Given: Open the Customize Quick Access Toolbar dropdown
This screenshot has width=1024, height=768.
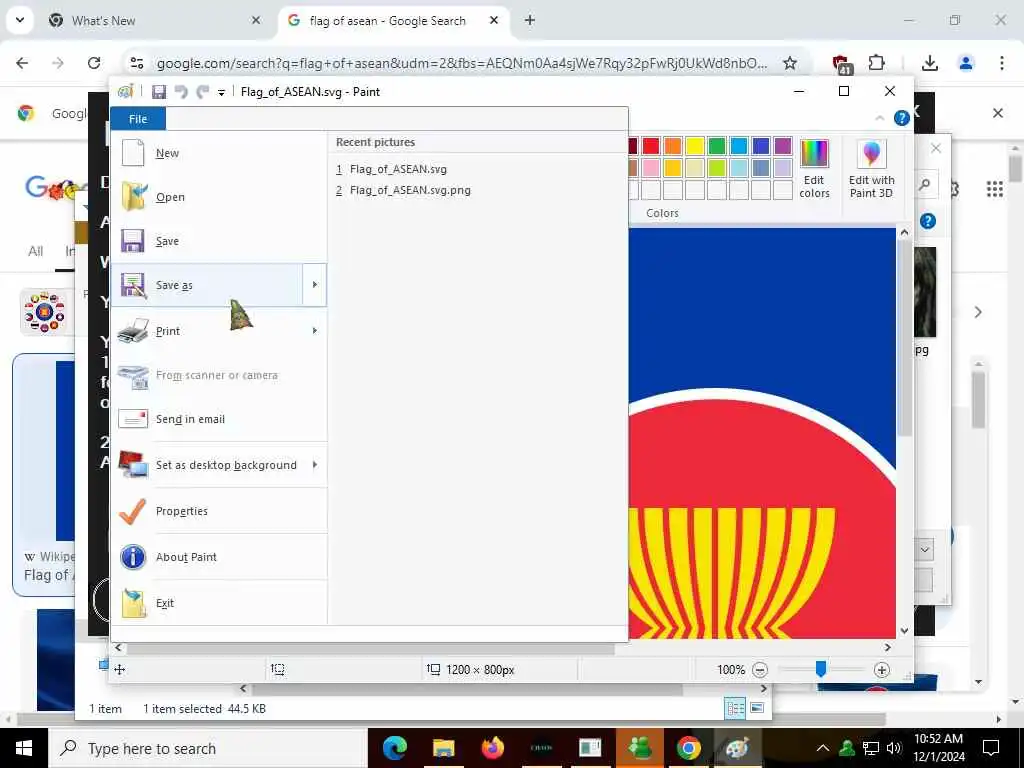Looking at the screenshot, I should pos(221,93).
